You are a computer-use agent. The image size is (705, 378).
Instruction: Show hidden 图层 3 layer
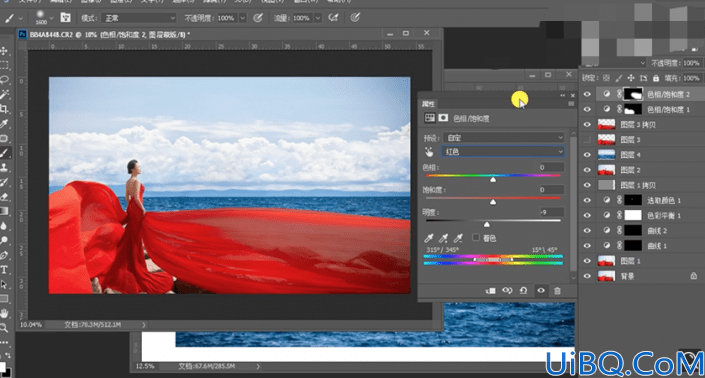click(x=587, y=140)
